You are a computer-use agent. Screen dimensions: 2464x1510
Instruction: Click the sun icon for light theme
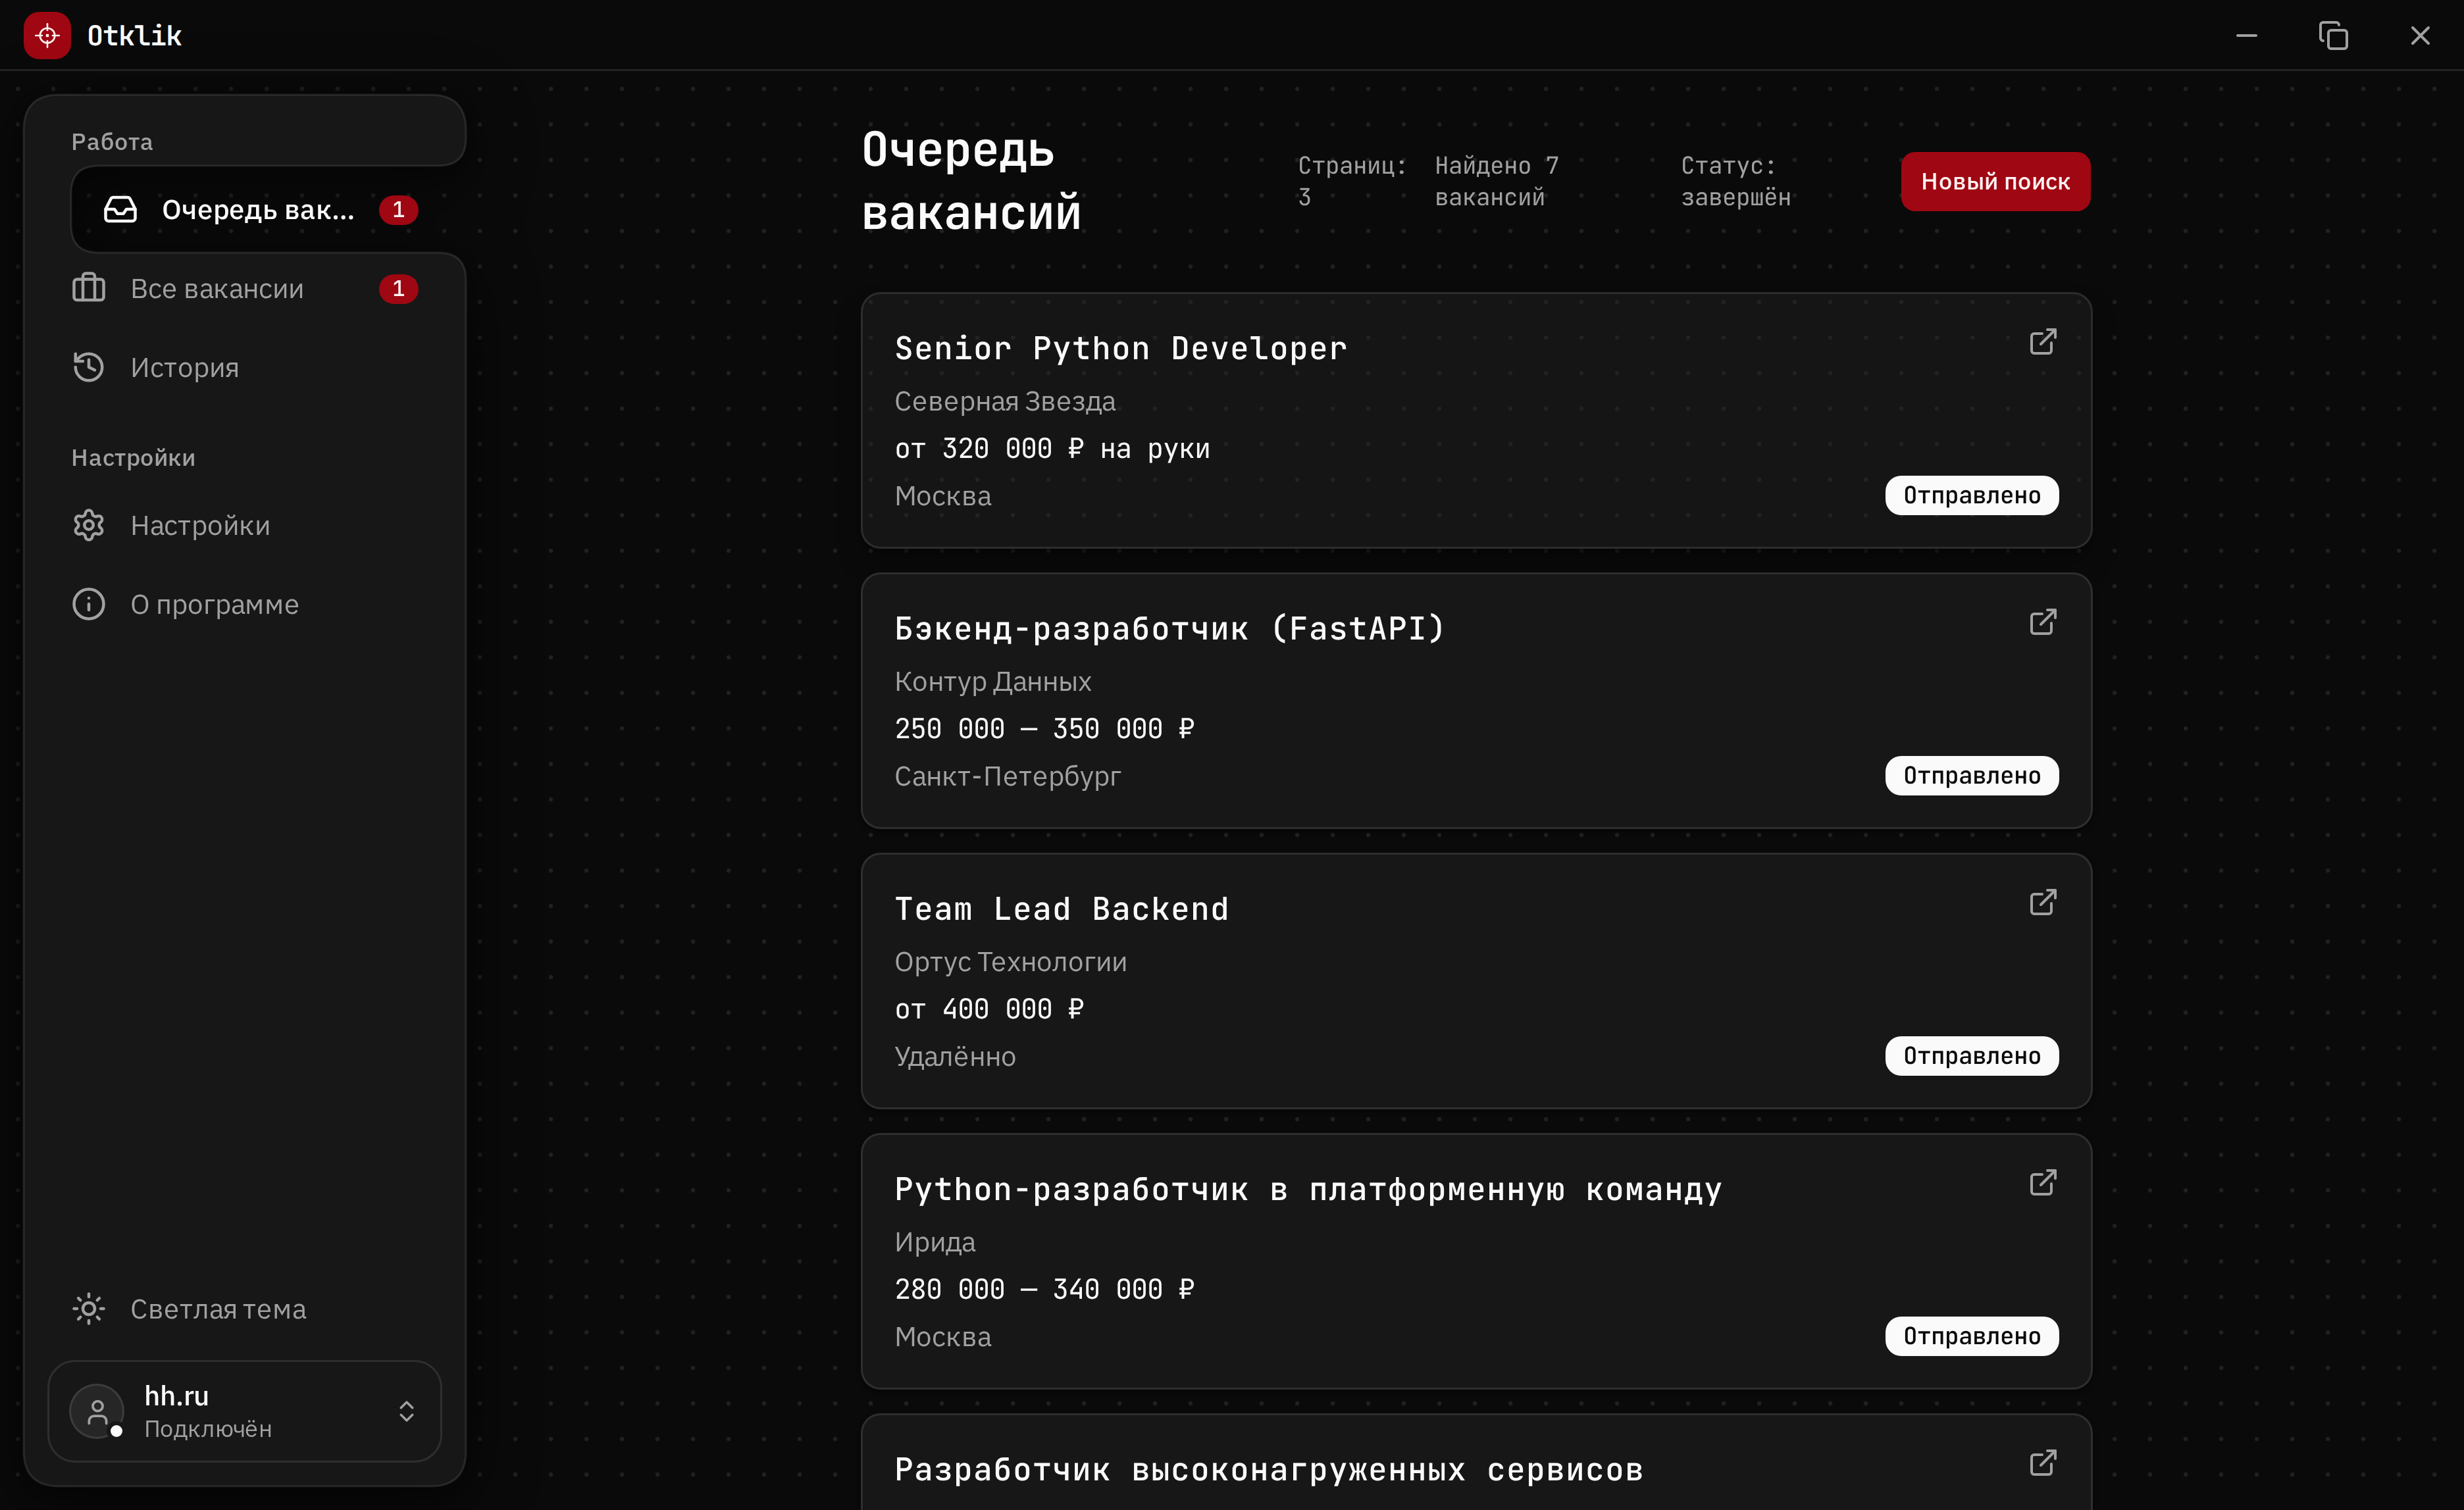pyautogui.click(x=88, y=1308)
